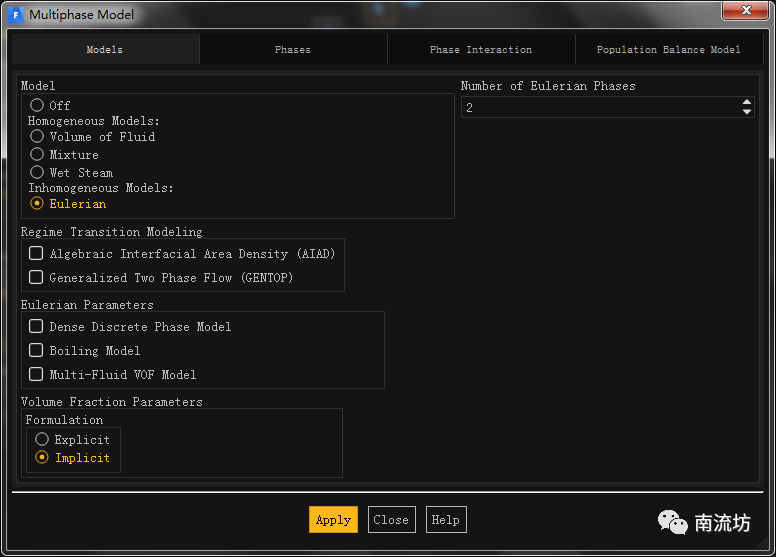This screenshot has height=557, width=776.
Task: Close the Multiphase Model dialog window
Action: (741, 11)
